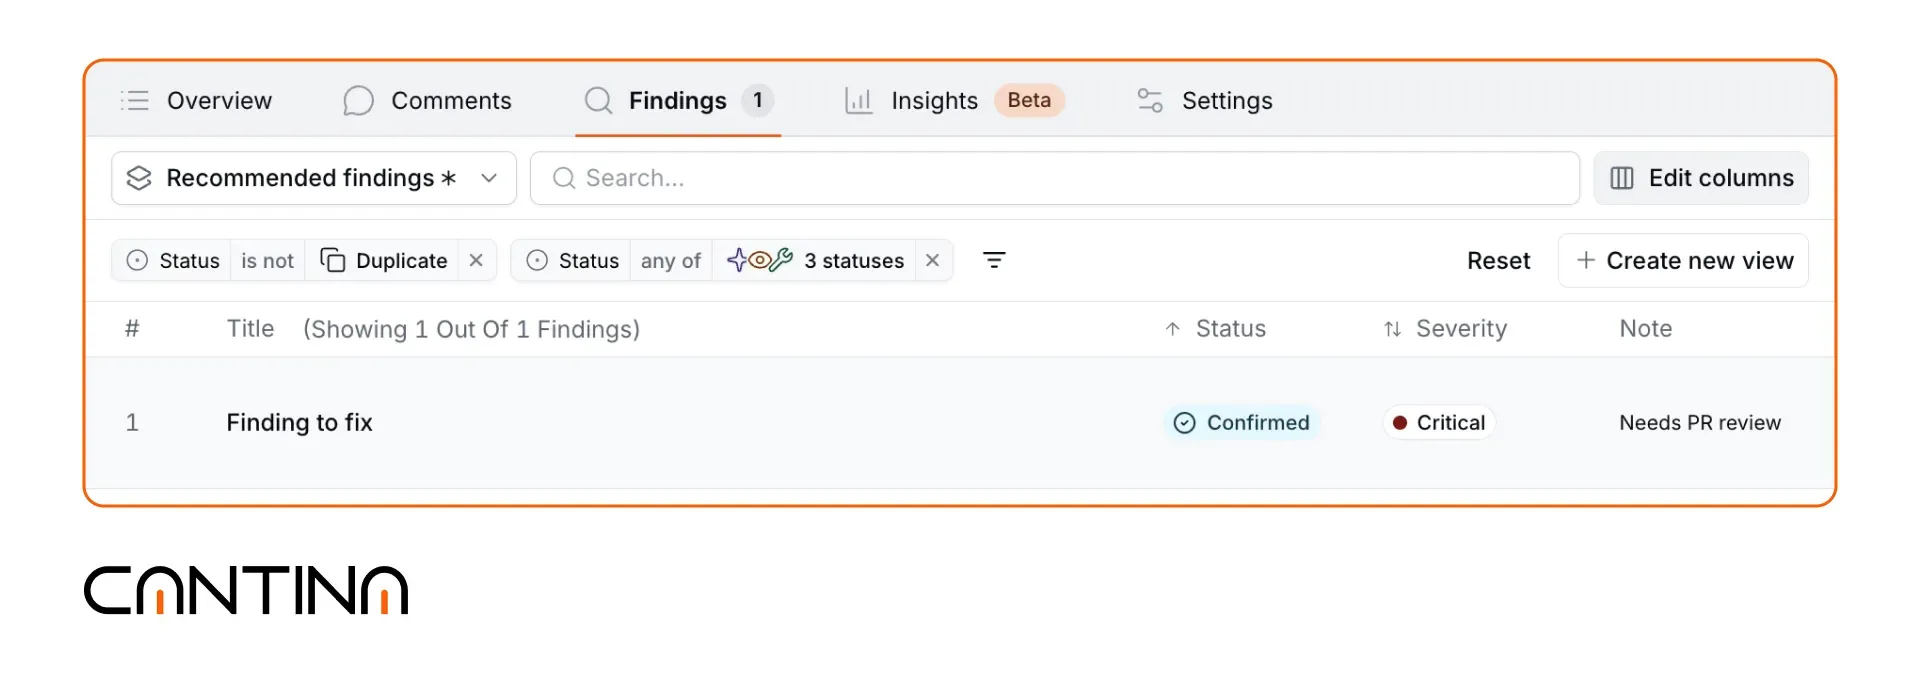Open the 'is not' operator dropdown

coord(267,260)
